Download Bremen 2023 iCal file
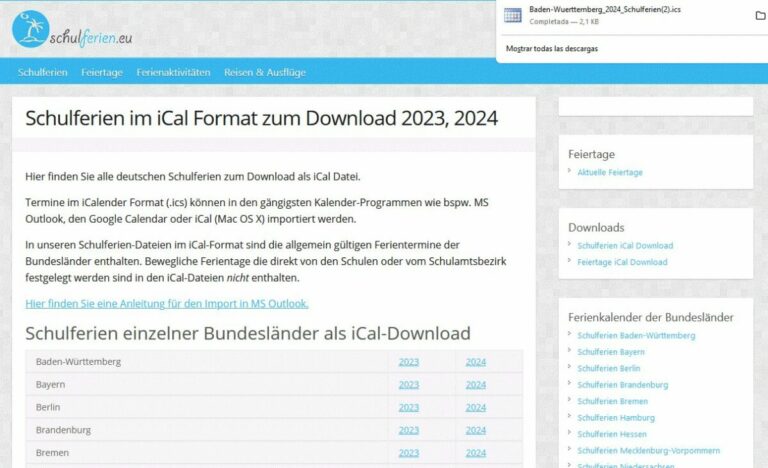Viewport: 768px width, 468px height. pyautogui.click(x=408, y=453)
